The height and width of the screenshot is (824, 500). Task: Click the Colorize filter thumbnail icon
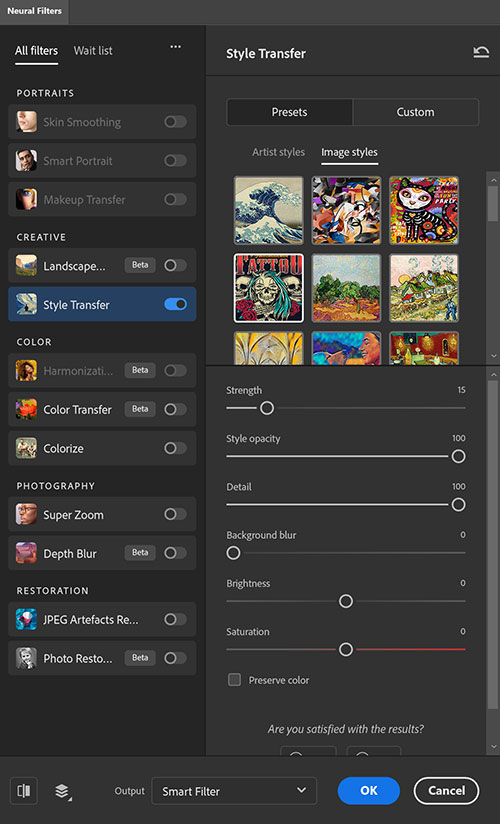click(x=26, y=448)
